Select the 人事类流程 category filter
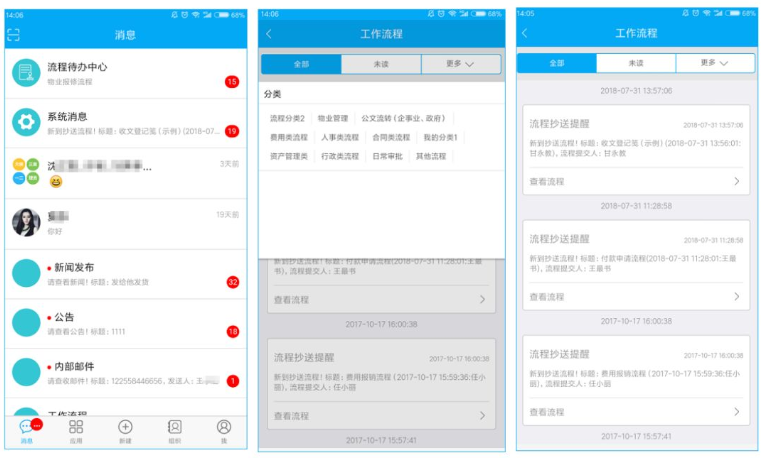This screenshot has height=458, width=767. tap(340, 137)
